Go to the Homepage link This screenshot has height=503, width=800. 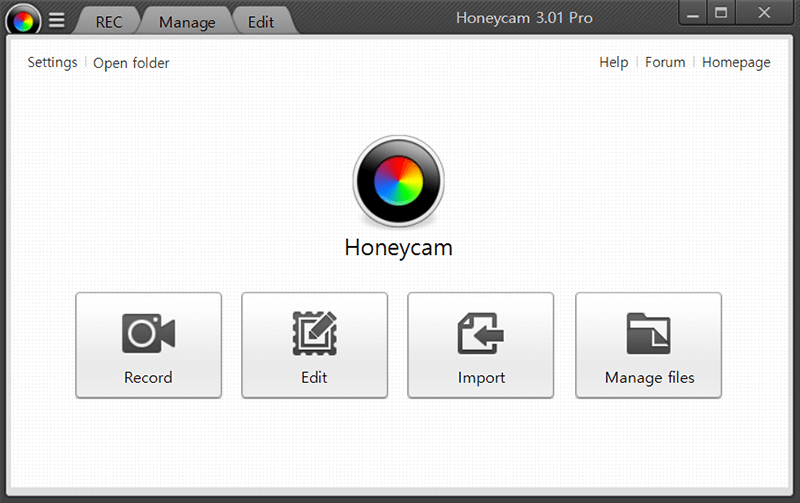point(736,62)
